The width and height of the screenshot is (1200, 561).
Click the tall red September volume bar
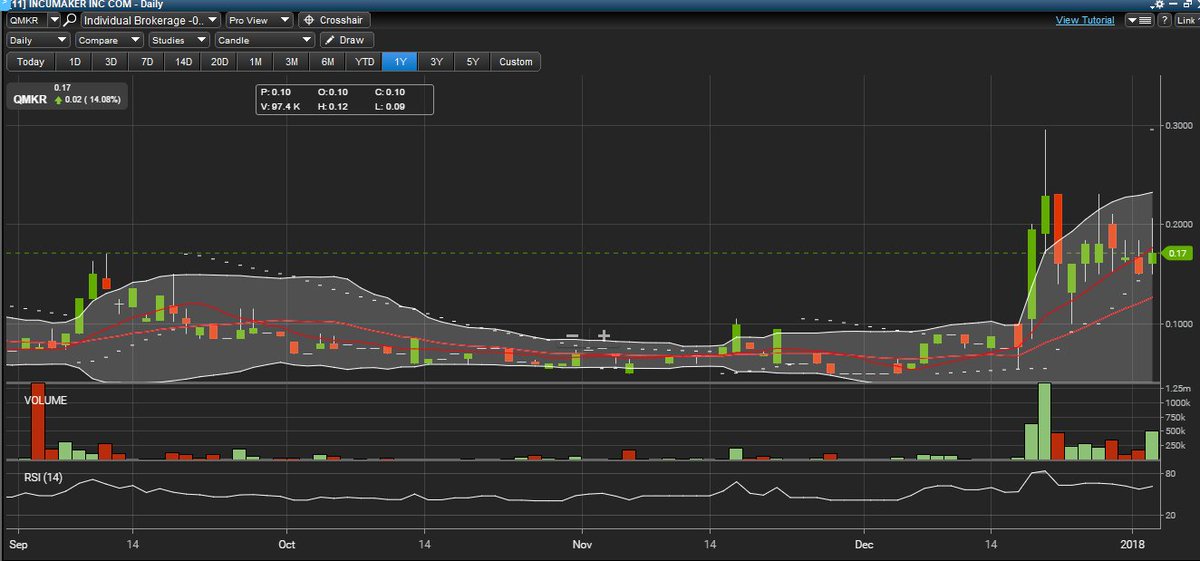coord(39,421)
